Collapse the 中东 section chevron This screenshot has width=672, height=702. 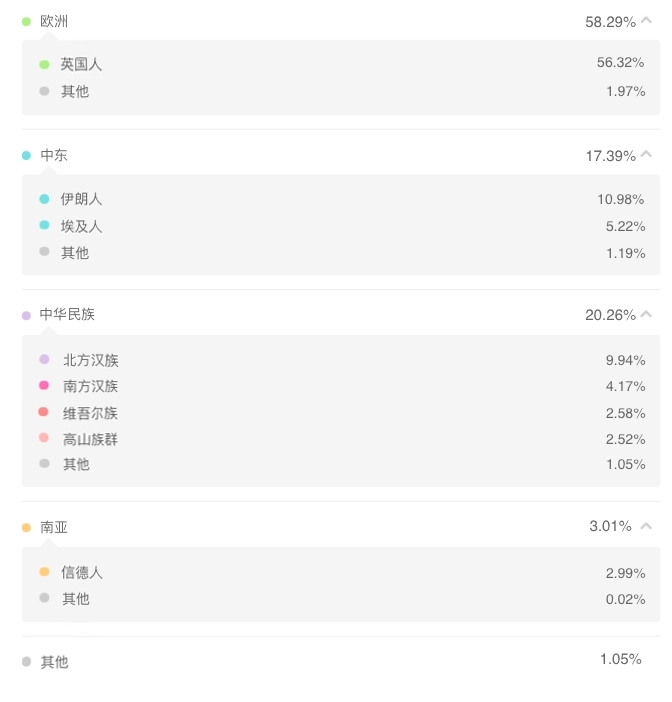pos(646,154)
